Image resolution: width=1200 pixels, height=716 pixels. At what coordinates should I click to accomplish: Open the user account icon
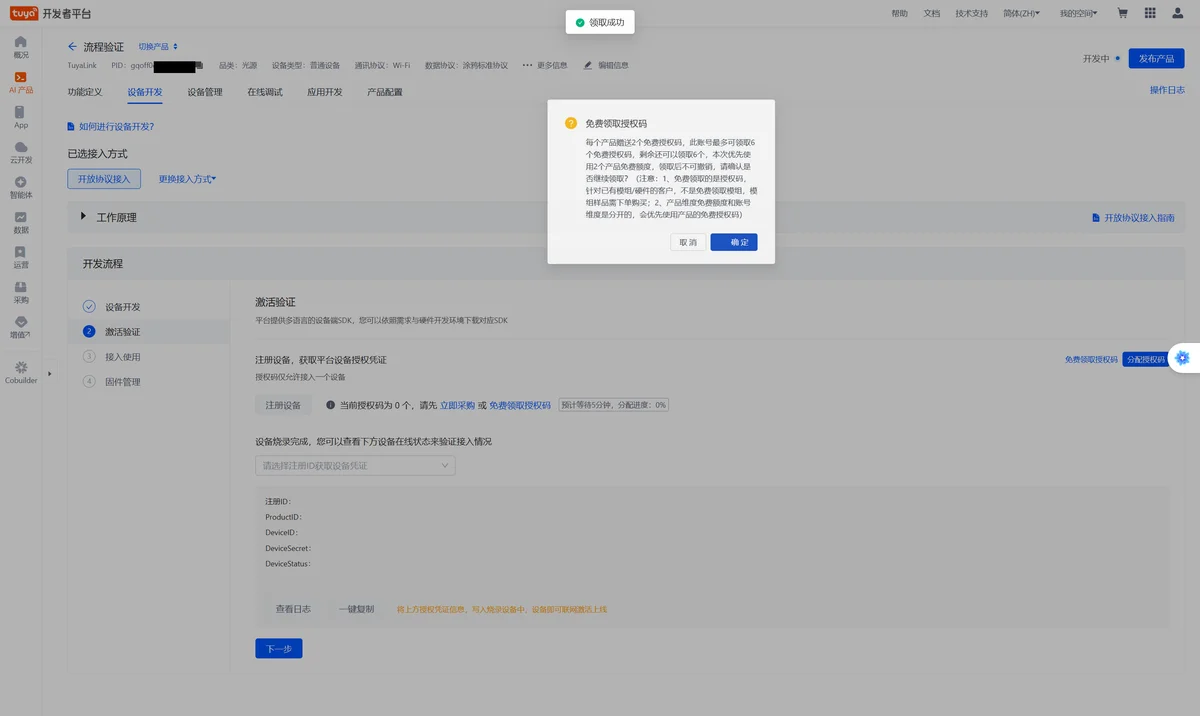click(1177, 13)
